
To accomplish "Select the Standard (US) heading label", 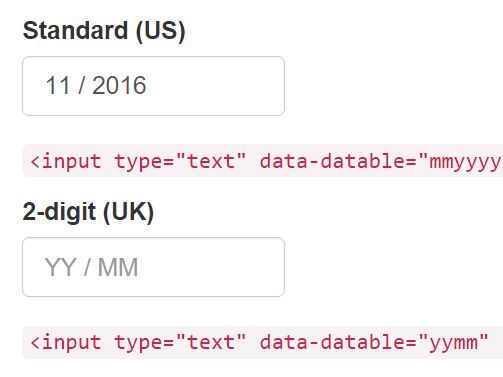I will point(104,31).
